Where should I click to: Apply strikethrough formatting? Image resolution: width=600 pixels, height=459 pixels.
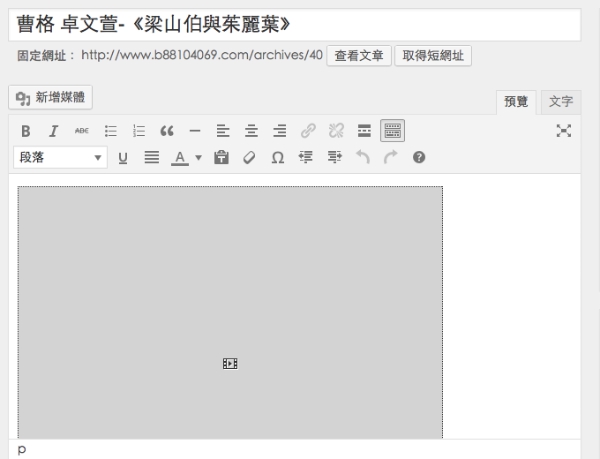pos(82,131)
